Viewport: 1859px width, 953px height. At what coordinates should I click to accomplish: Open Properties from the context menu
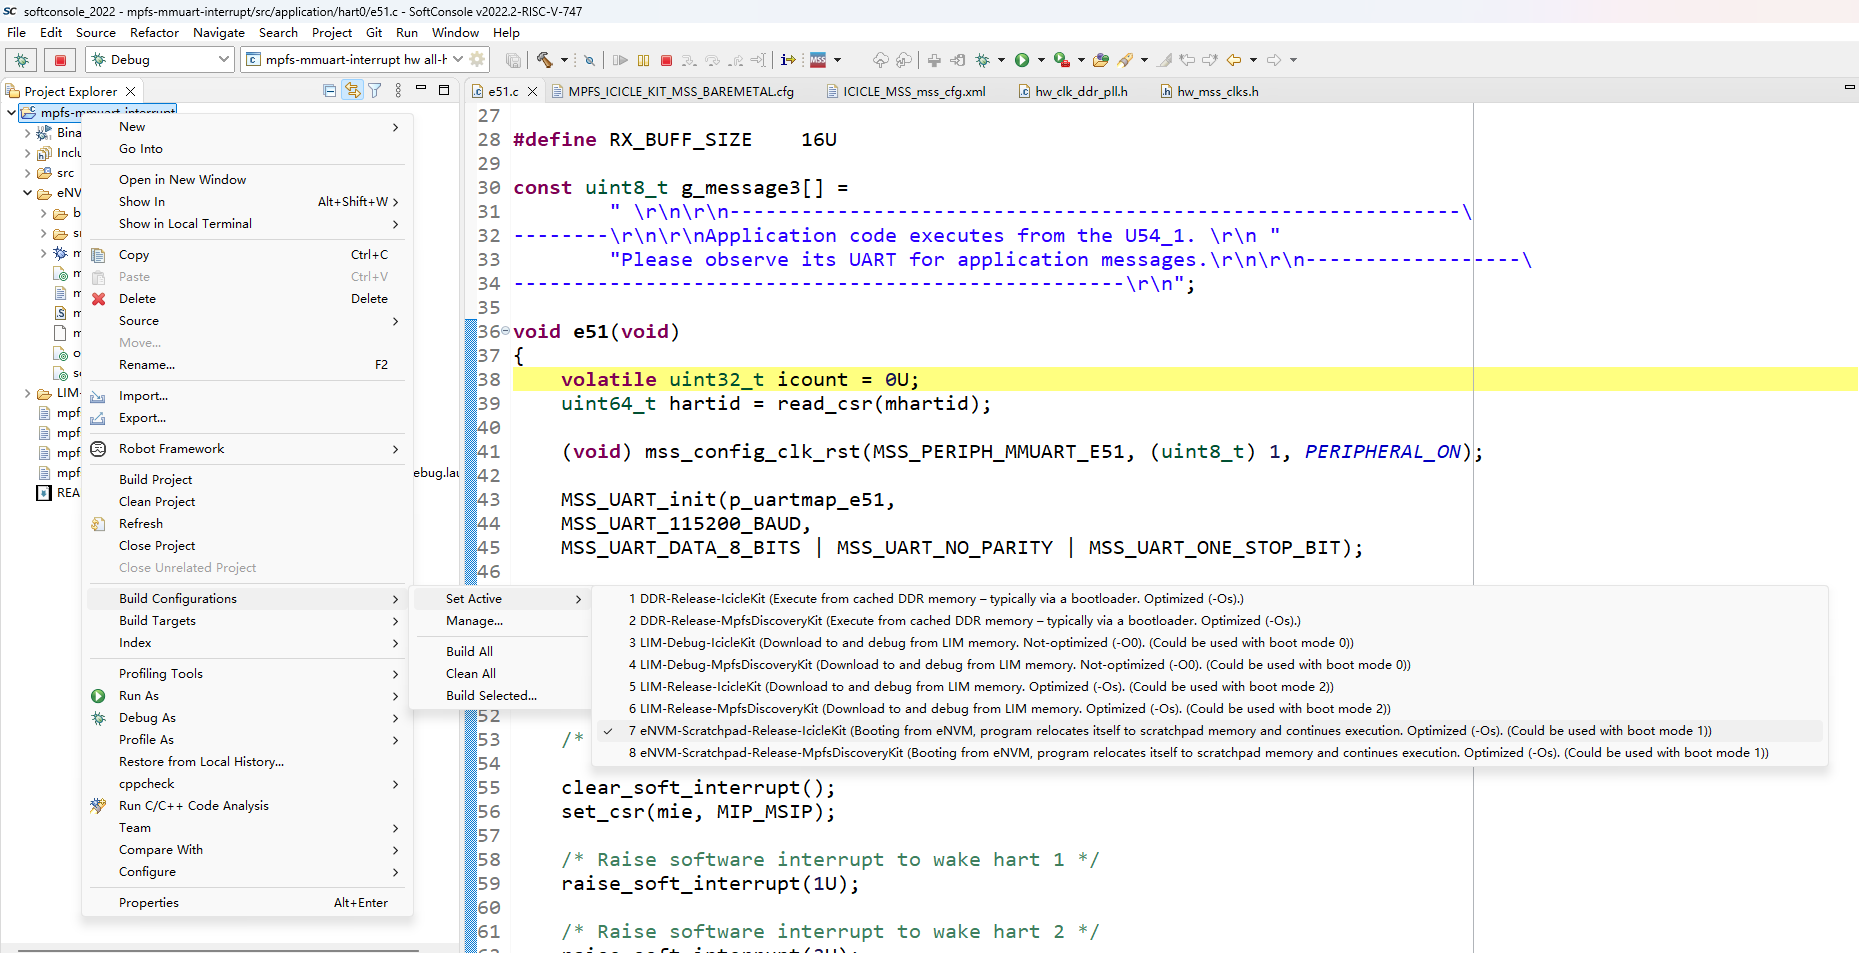(x=246, y=903)
